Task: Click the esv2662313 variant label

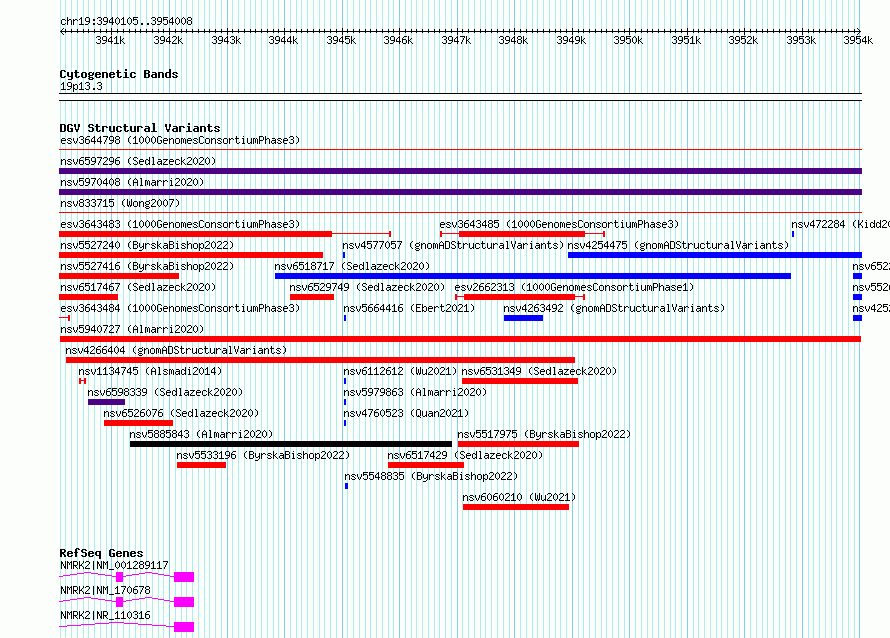Action: tap(574, 287)
